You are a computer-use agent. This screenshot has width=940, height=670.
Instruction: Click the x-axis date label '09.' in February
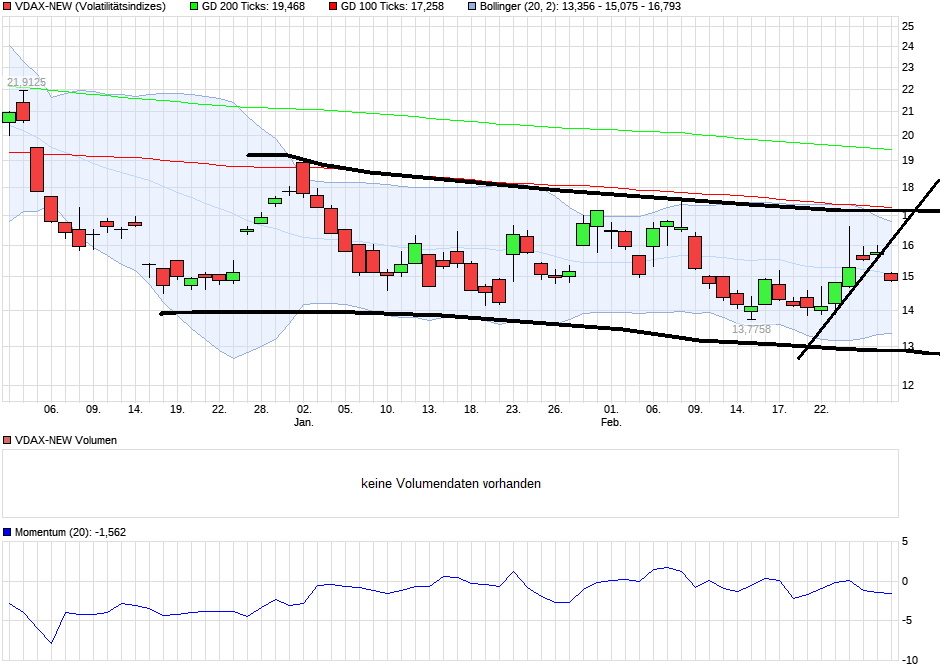695,409
